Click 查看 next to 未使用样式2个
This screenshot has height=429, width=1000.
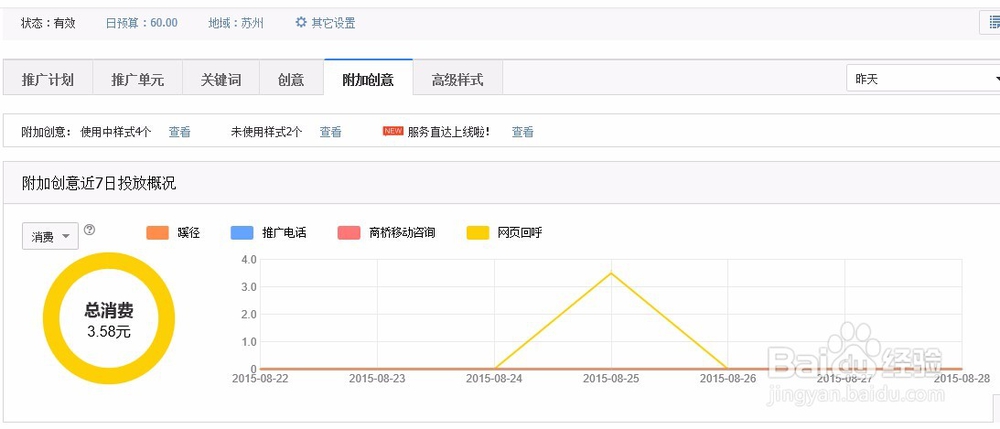point(330,132)
